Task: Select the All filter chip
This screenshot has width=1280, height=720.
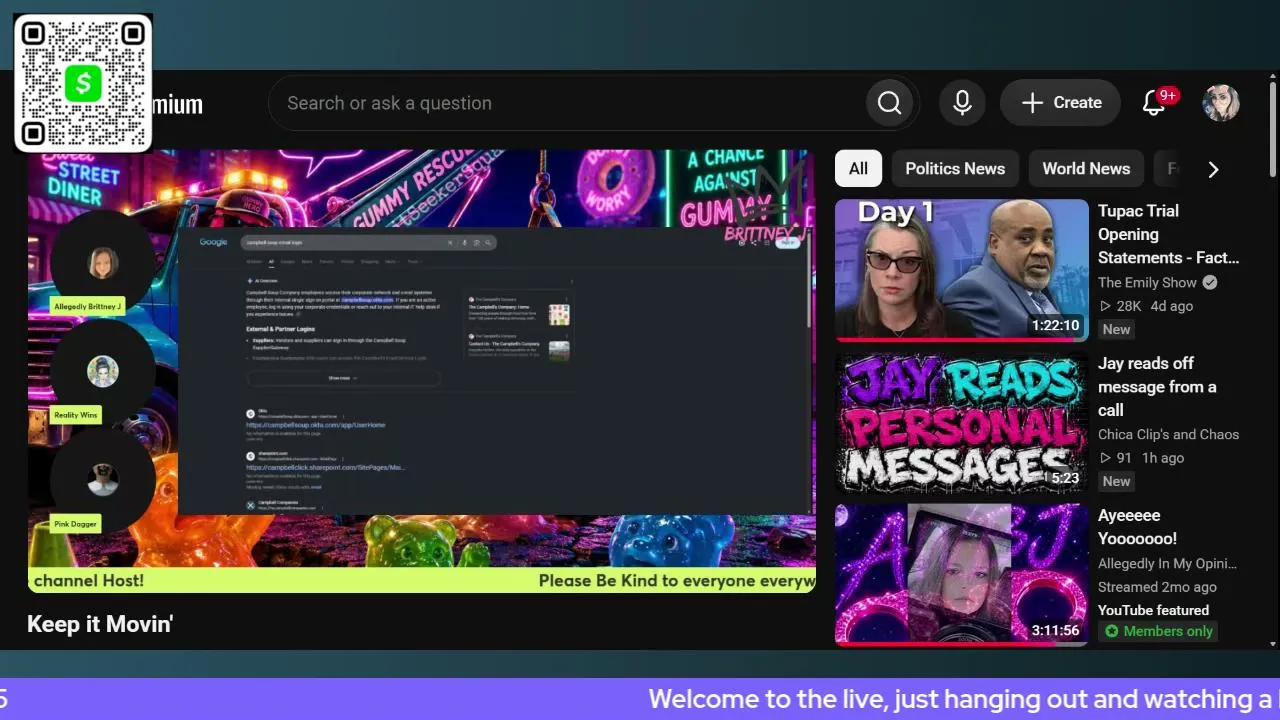Action: coord(858,169)
